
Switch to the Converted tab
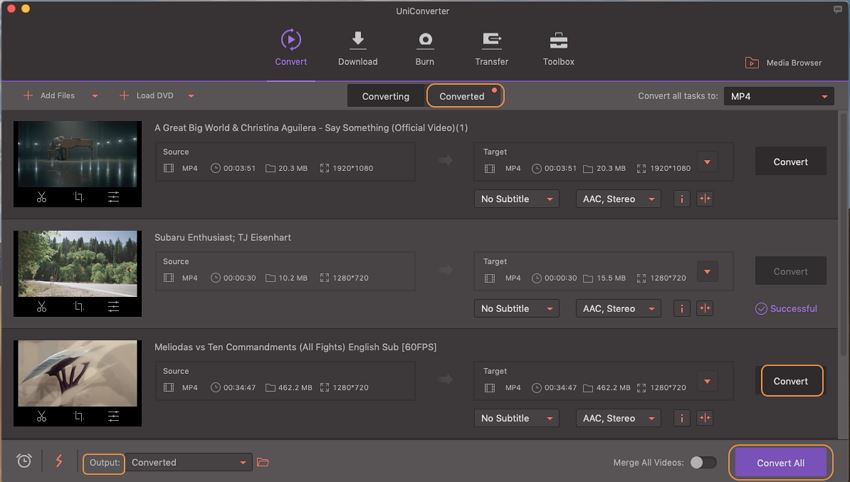tap(463, 96)
